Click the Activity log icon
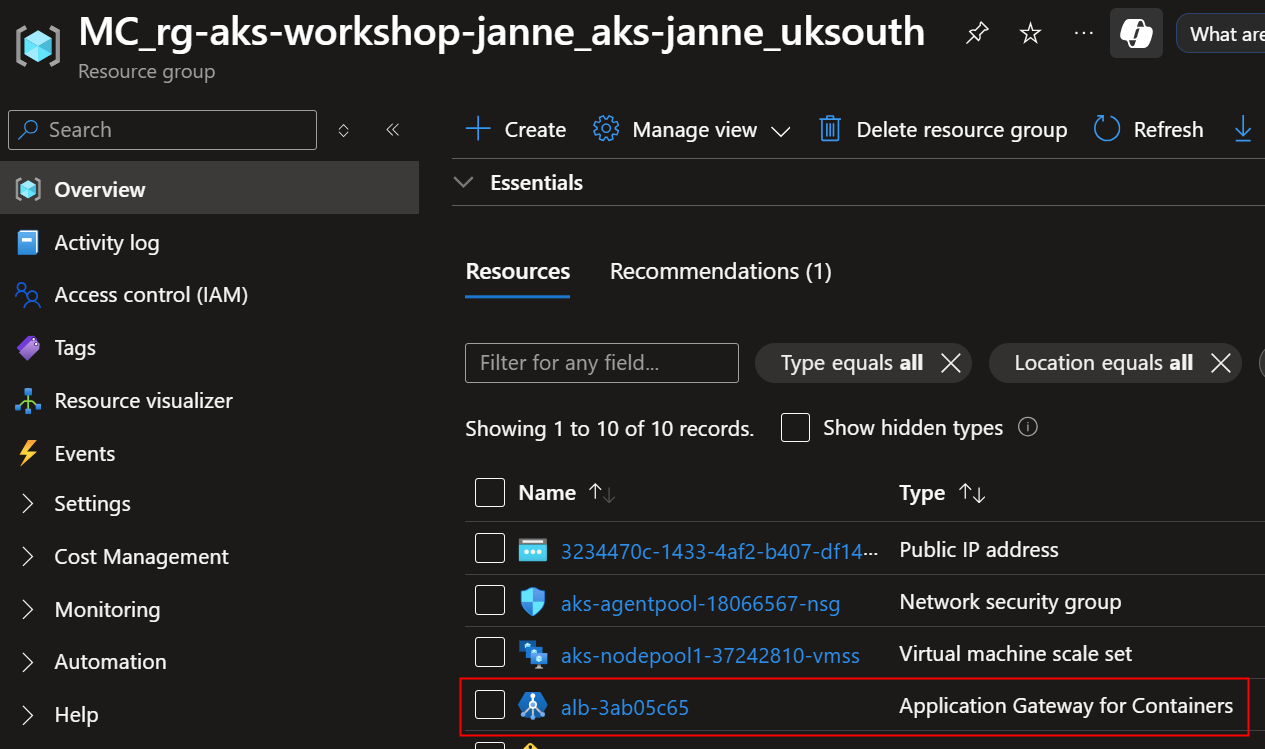This screenshot has width=1265, height=749. (x=28, y=242)
